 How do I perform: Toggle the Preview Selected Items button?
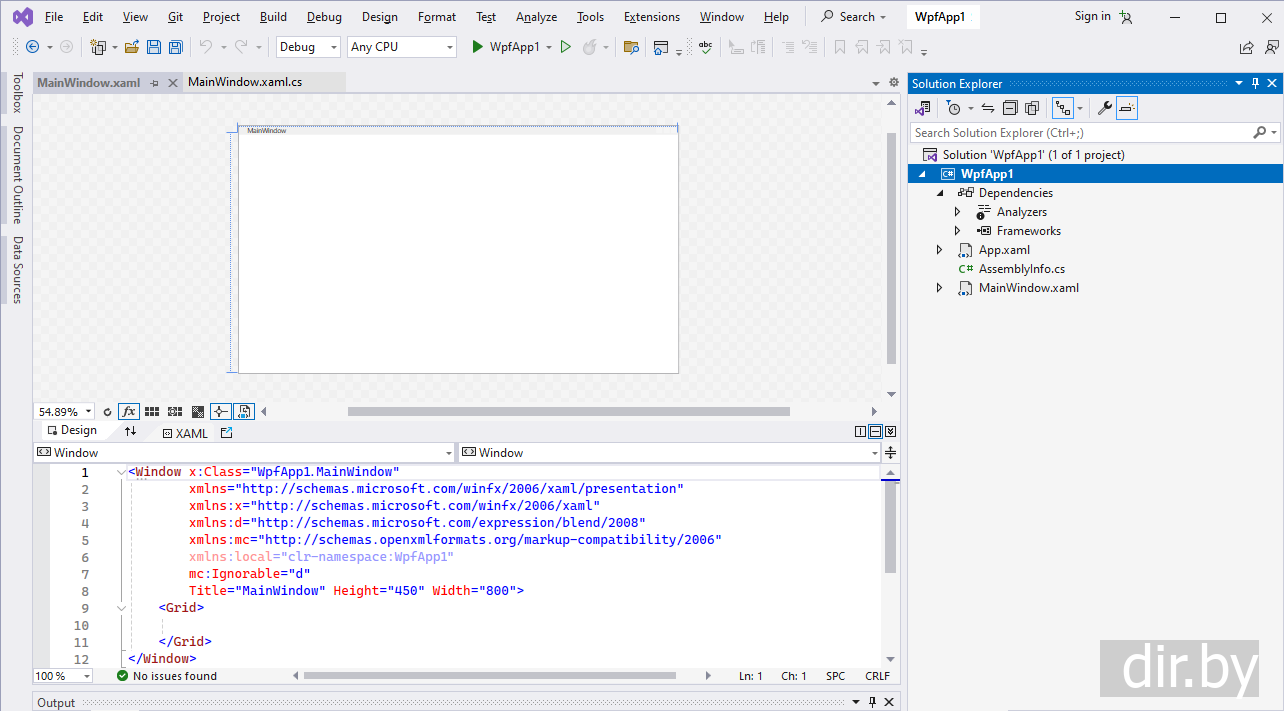(1127, 108)
